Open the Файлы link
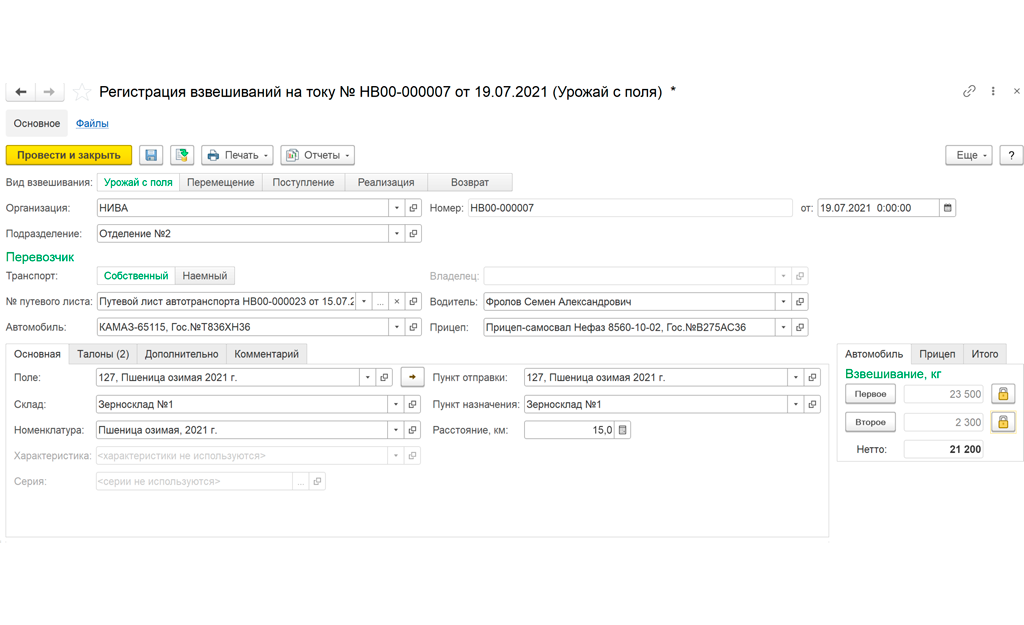1024x625 pixels. (92, 123)
